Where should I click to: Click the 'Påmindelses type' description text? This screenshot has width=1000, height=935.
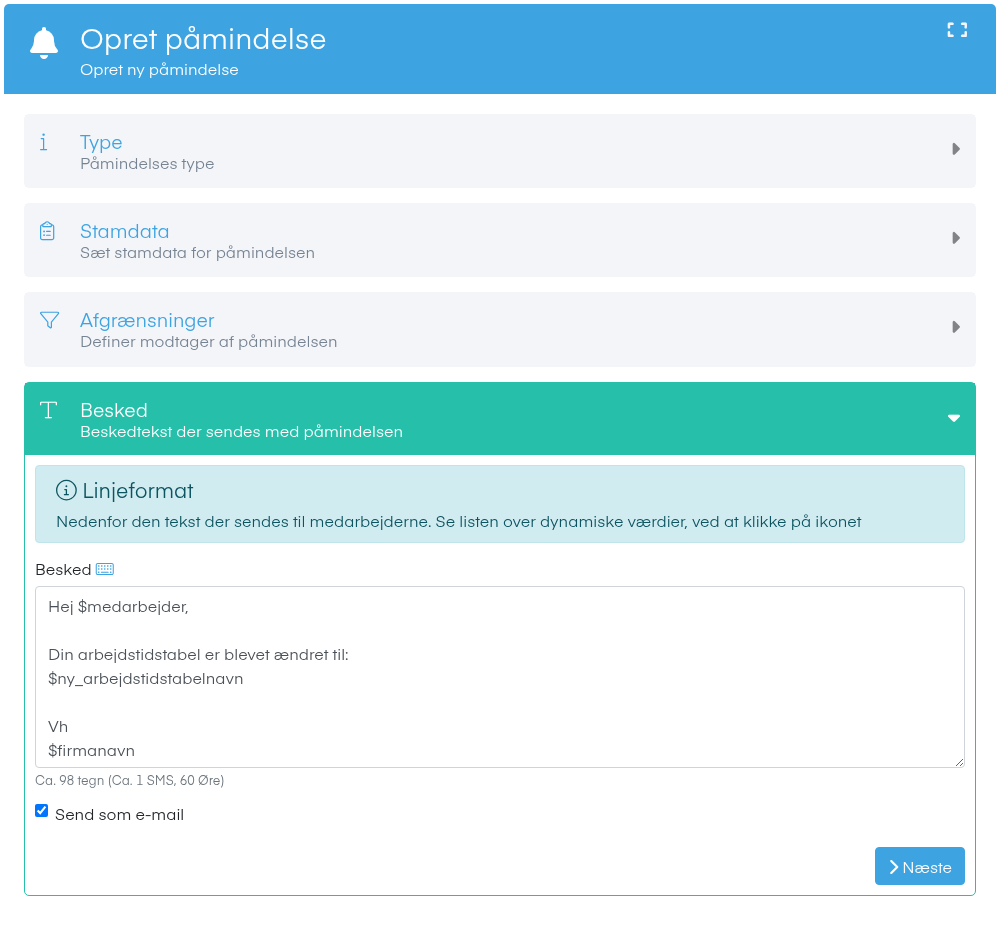pyautogui.click(x=147, y=164)
